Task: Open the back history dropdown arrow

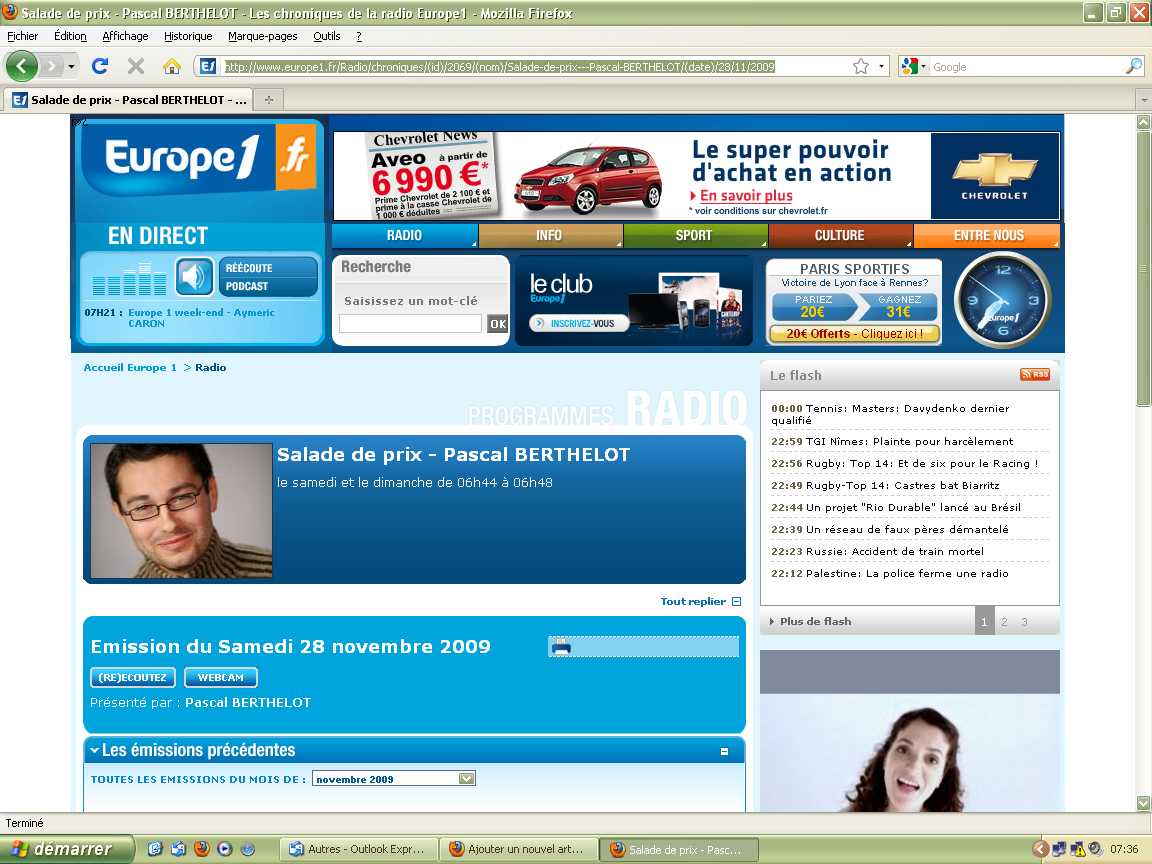Action: 71,66
